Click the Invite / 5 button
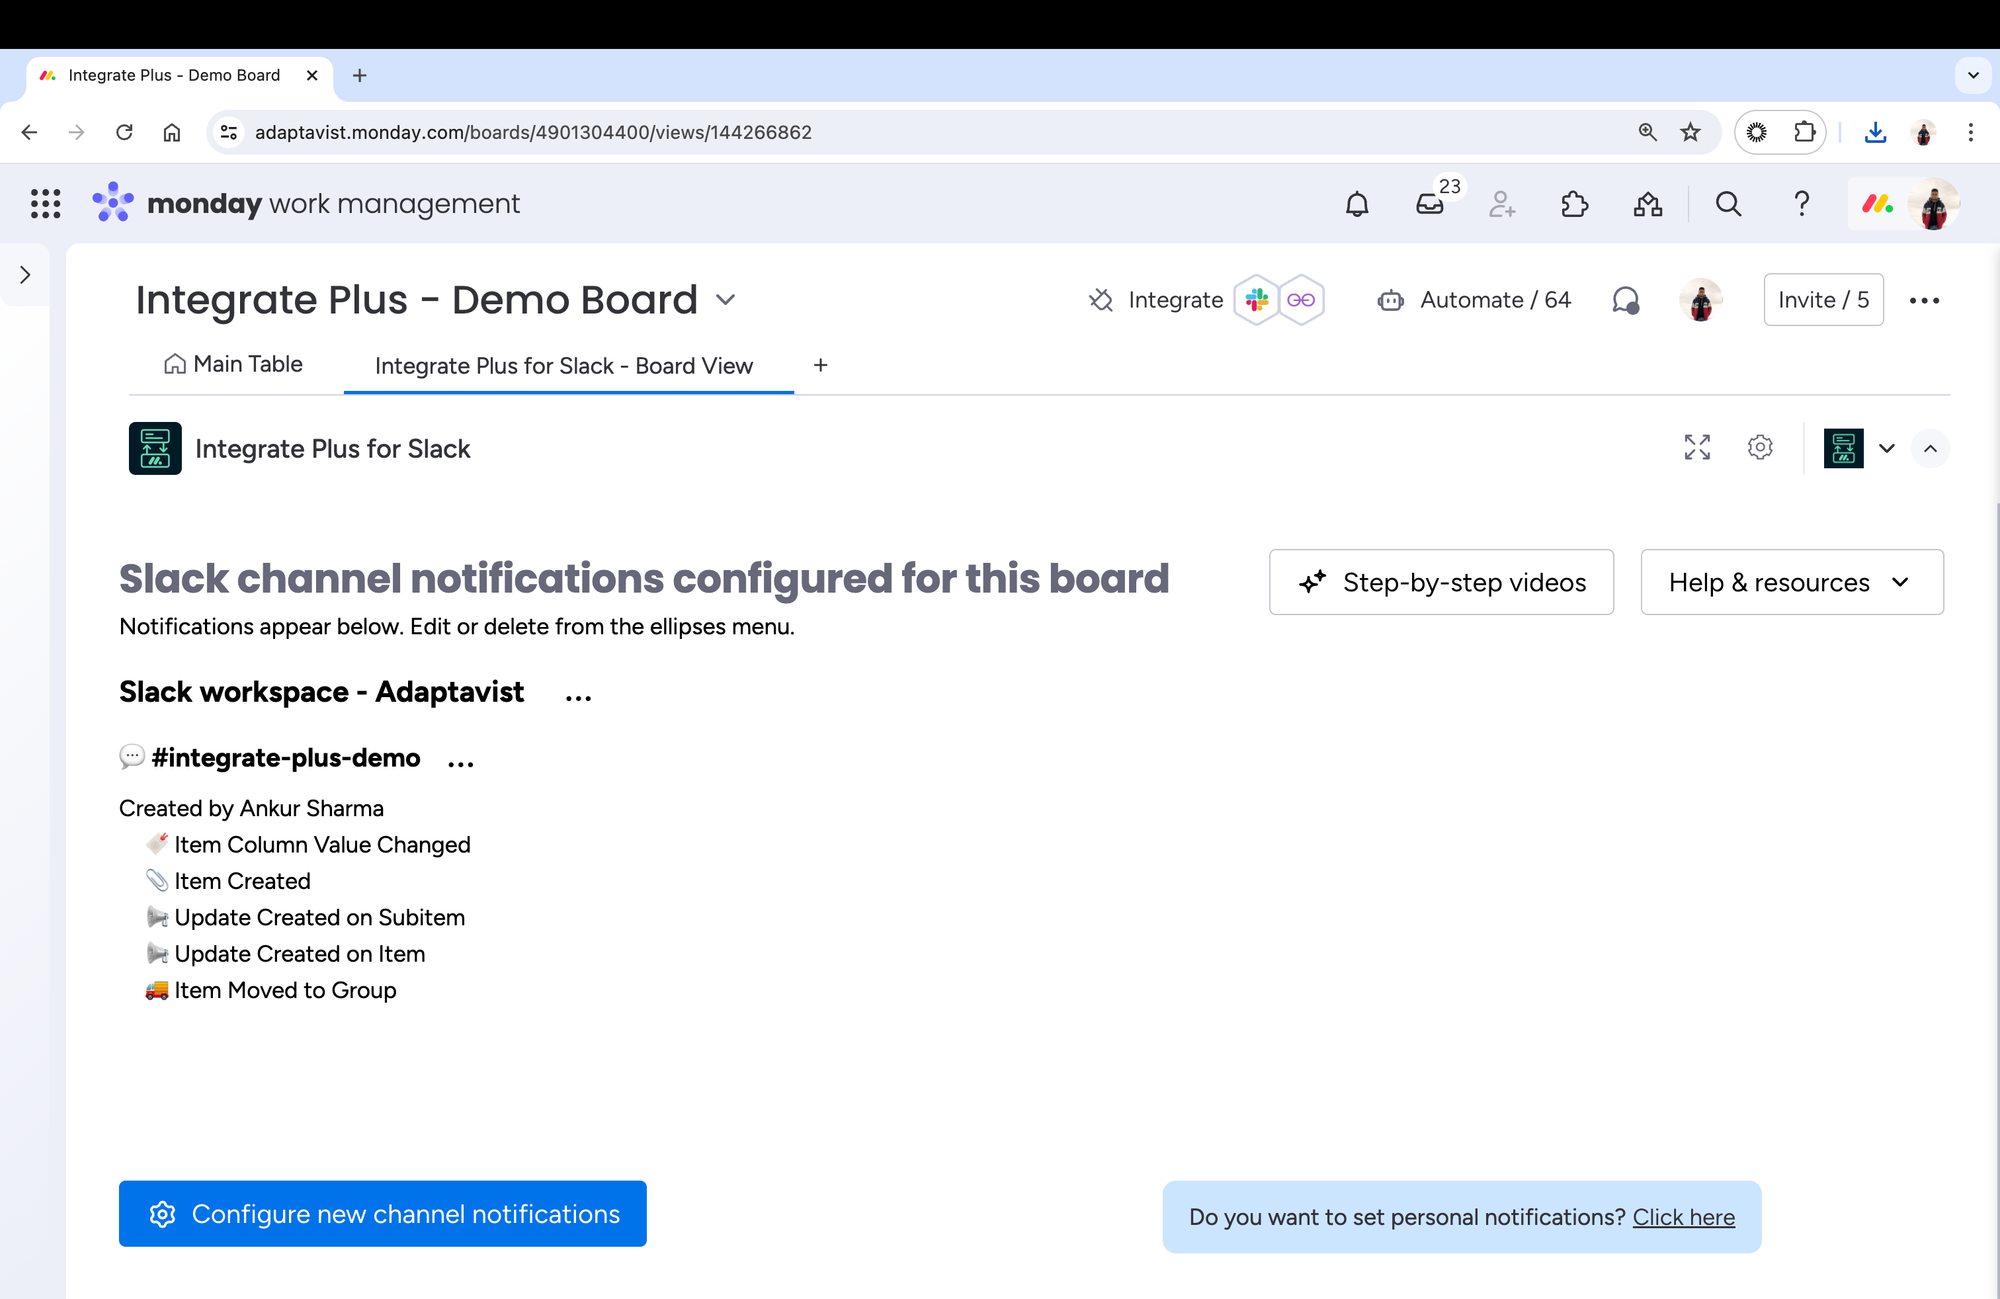Viewport: 2000px width, 1299px height. point(1824,300)
